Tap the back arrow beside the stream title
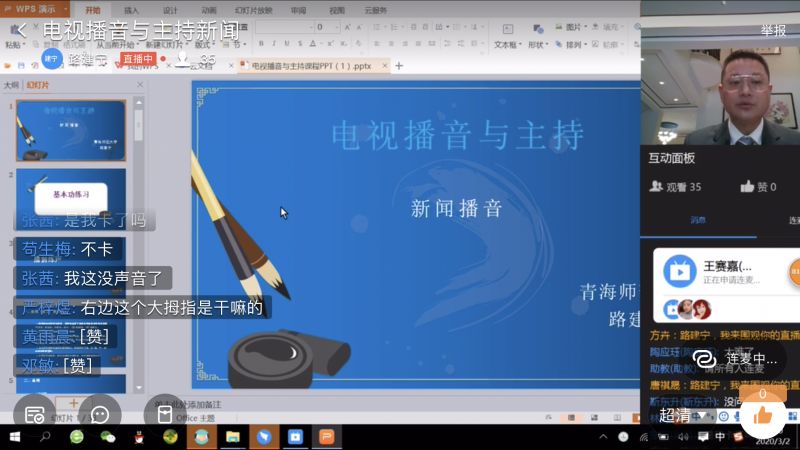Screen dimensions: 800x450 pos(21,30)
